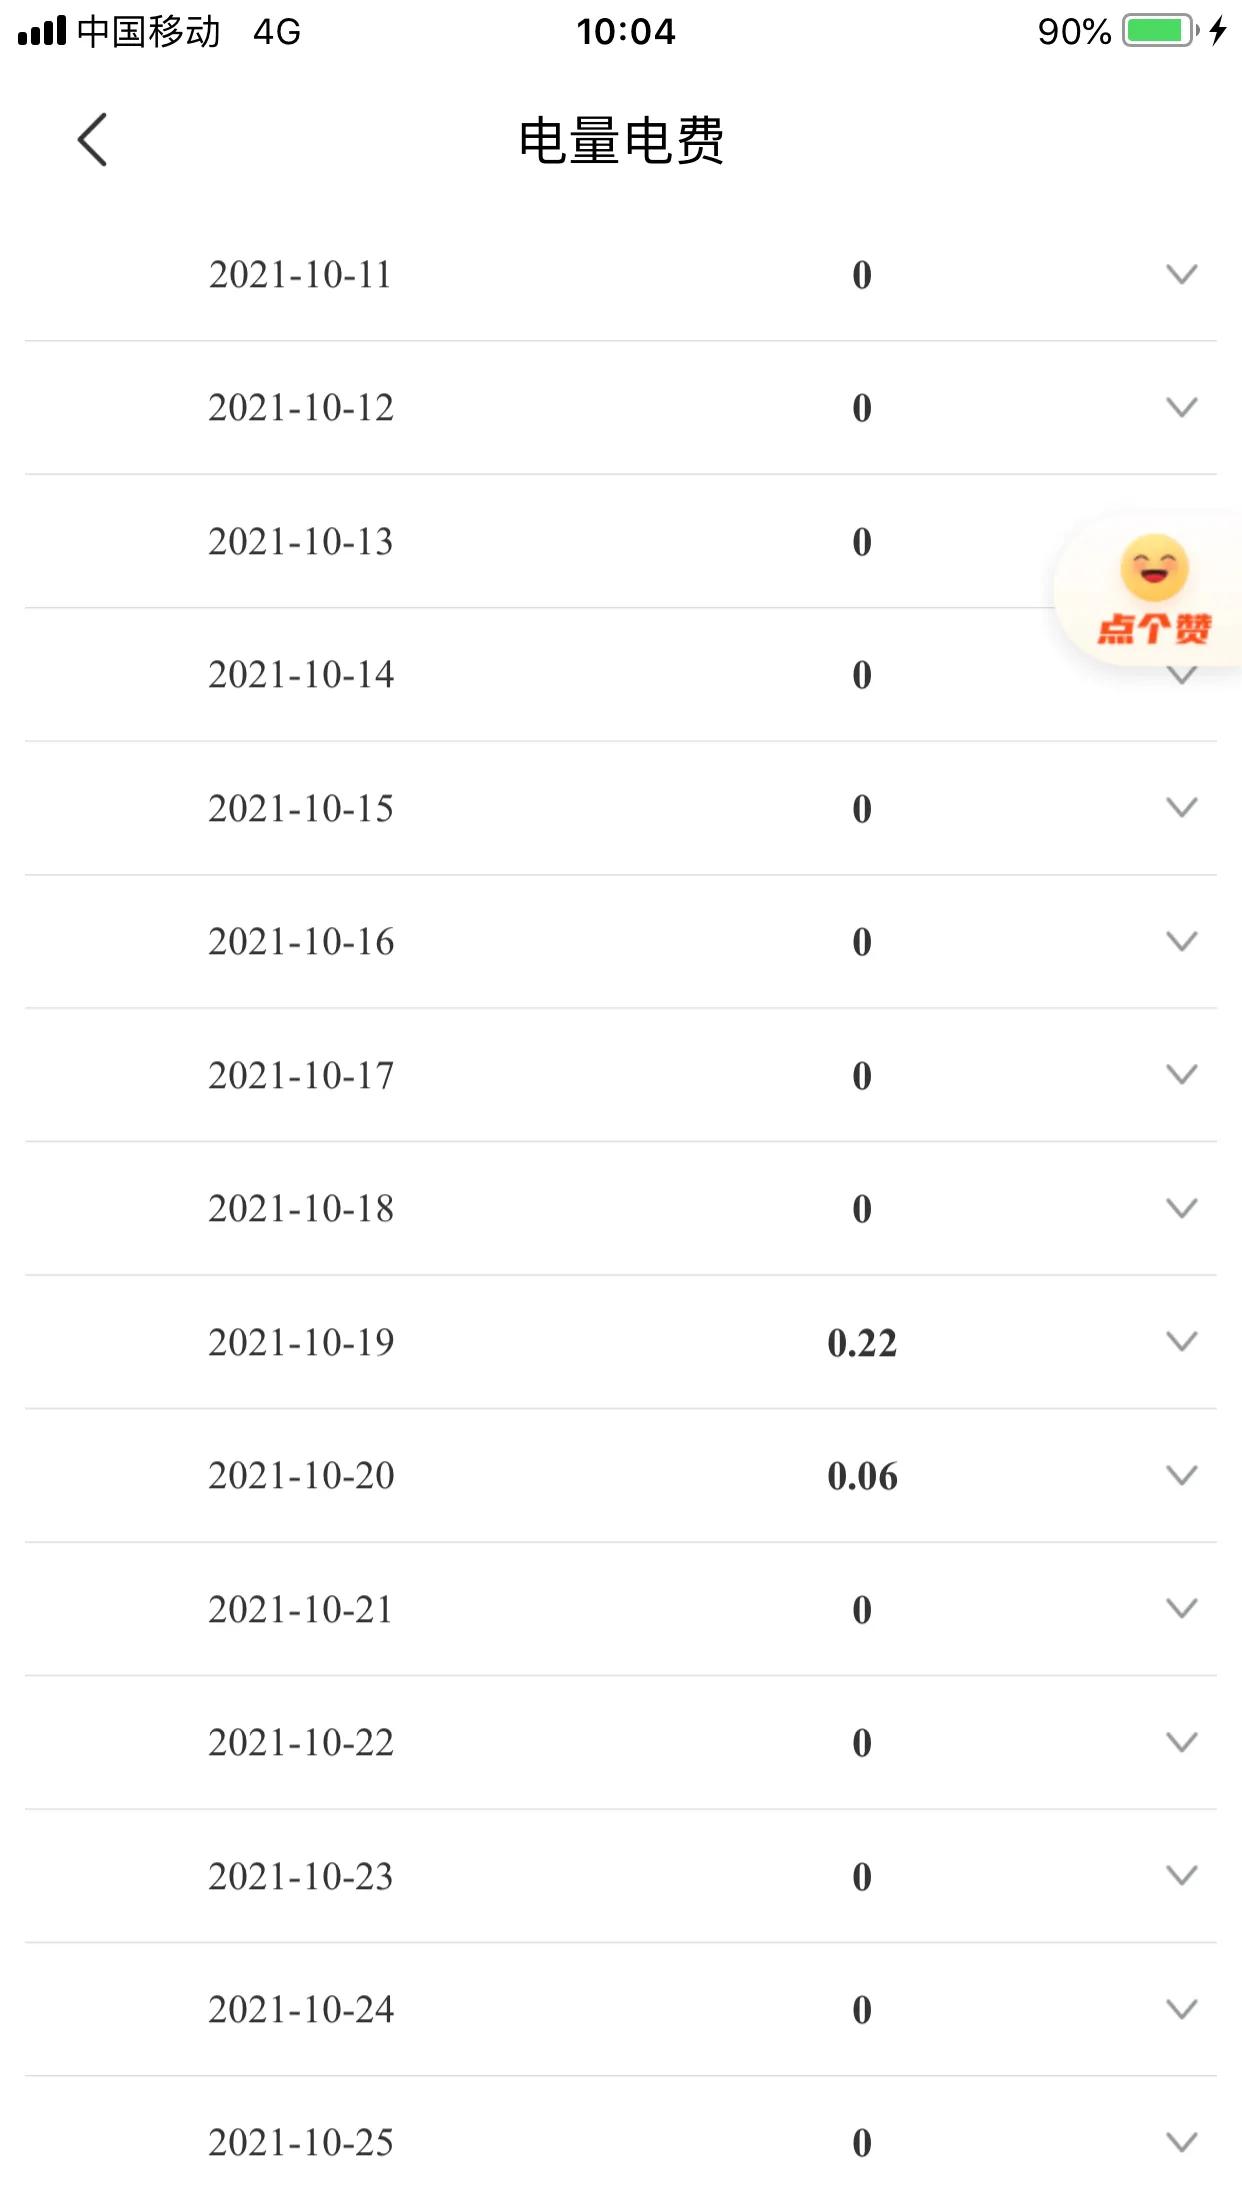Image resolution: width=1242 pixels, height=2208 pixels.
Task: Tap the signal strength bars icon
Action: click(x=42, y=31)
